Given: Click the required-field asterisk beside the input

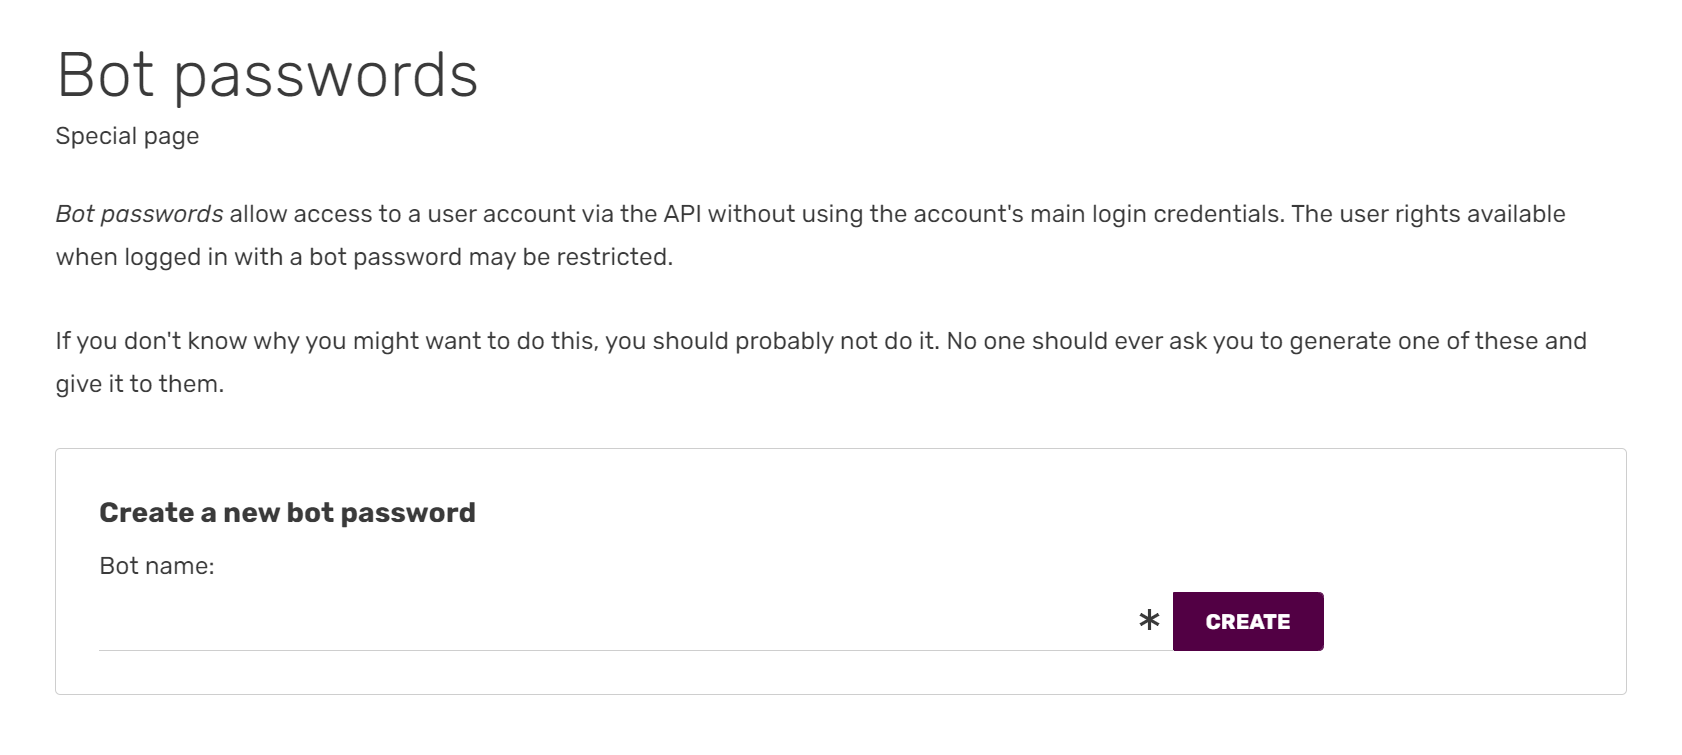Looking at the screenshot, I should coord(1149,621).
